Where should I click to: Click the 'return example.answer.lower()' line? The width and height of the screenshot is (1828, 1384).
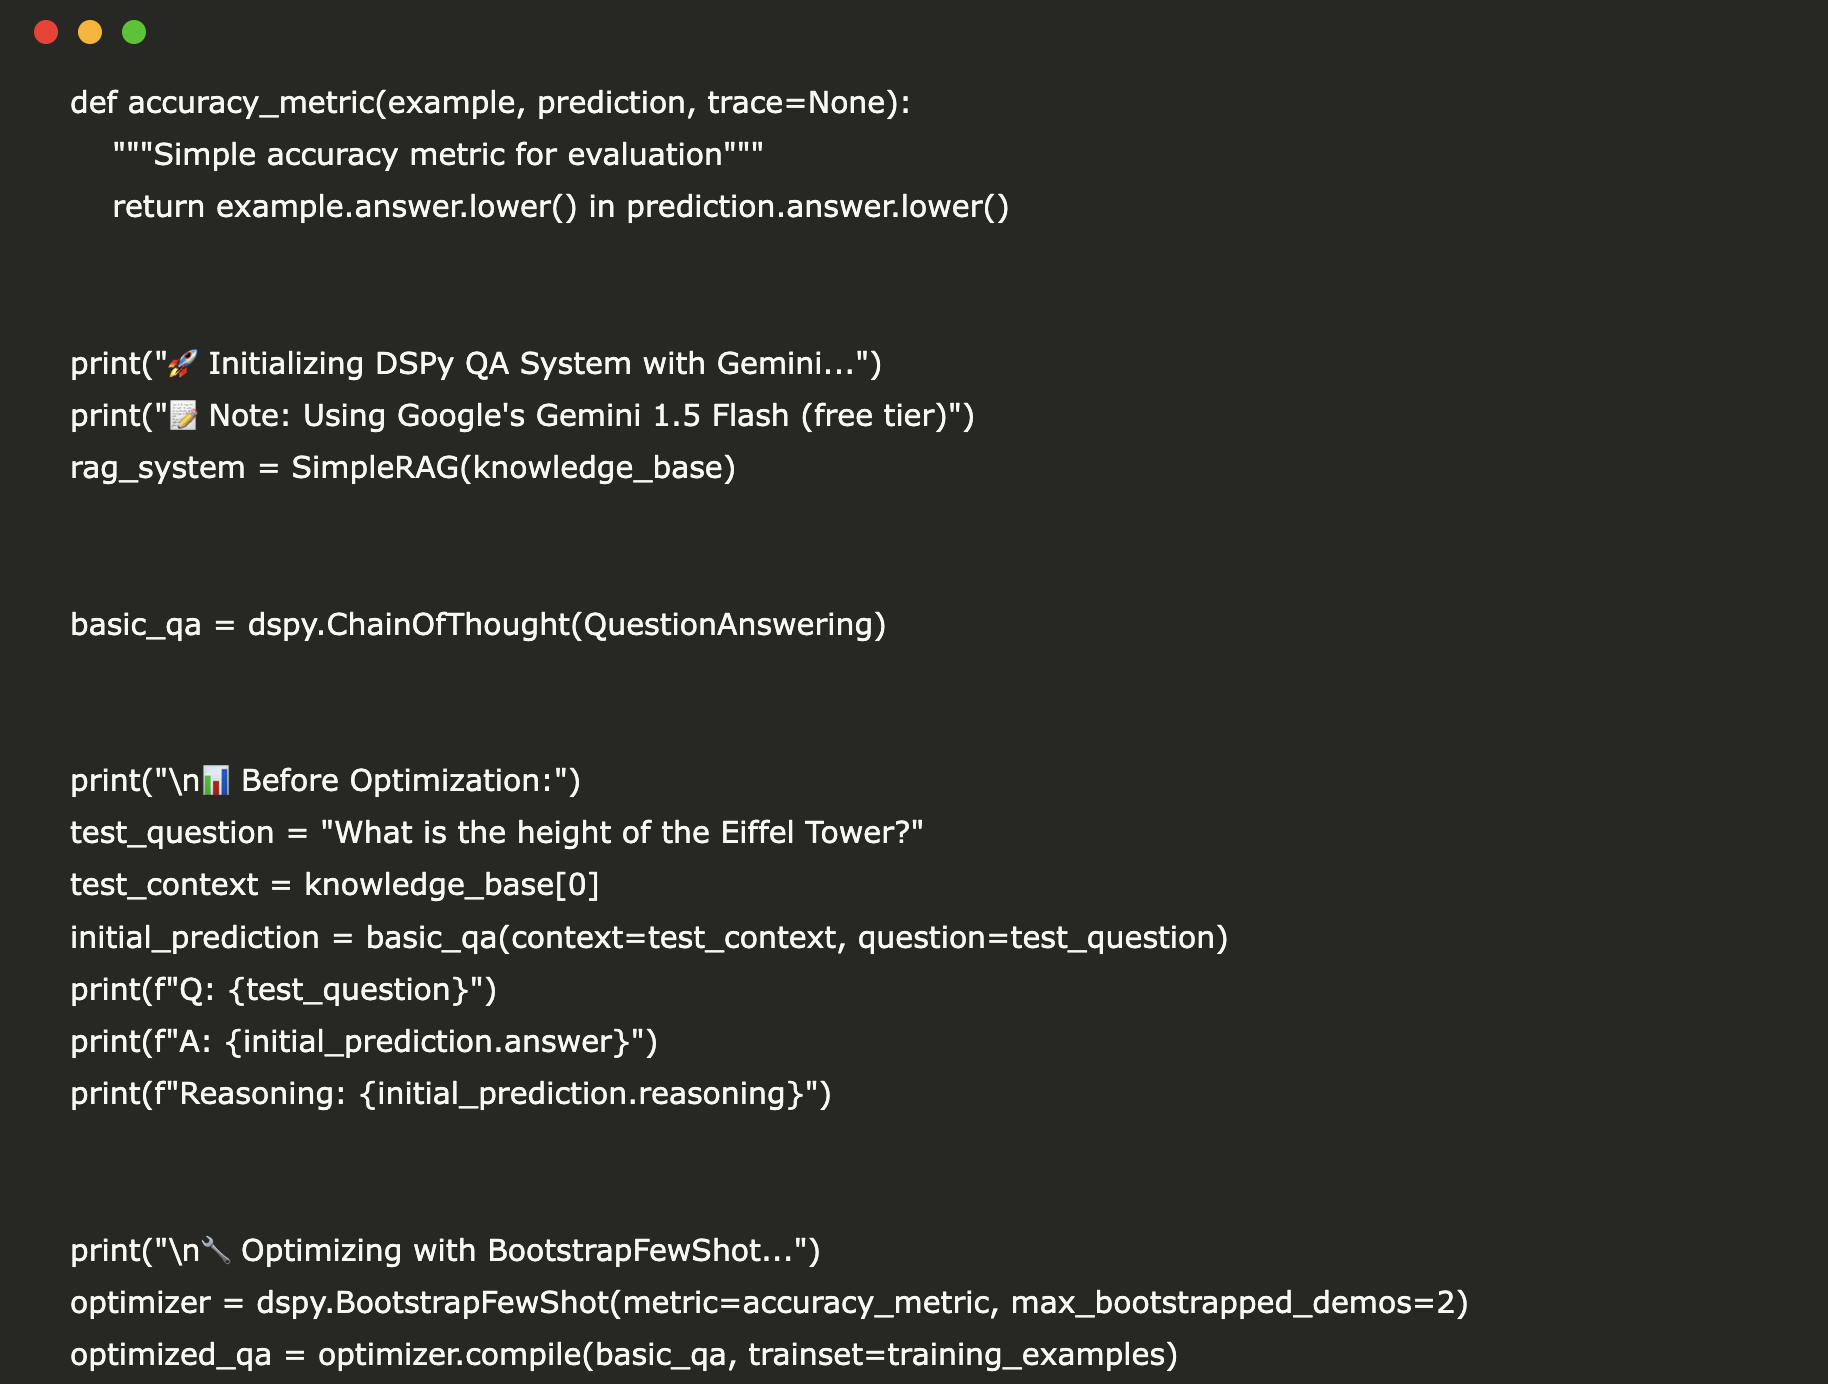560,207
